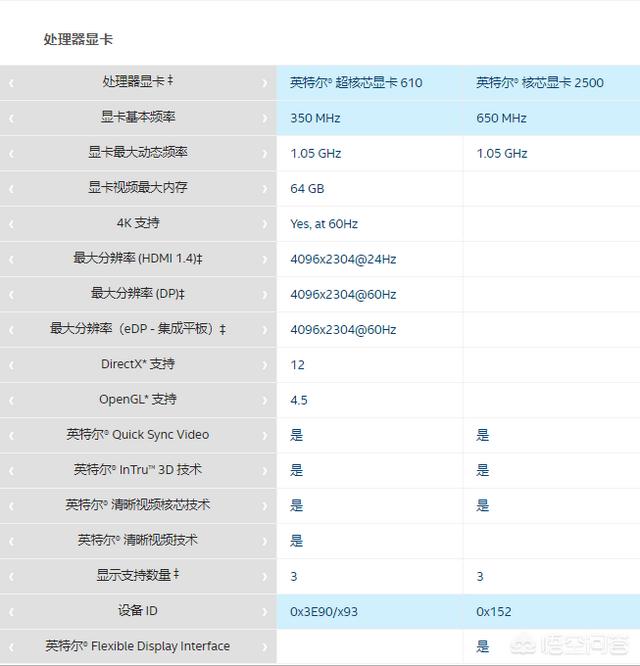Click right chevron of DirectX* 支持 row
The height and width of the screenshot is (666, 640).
point(265,365)
